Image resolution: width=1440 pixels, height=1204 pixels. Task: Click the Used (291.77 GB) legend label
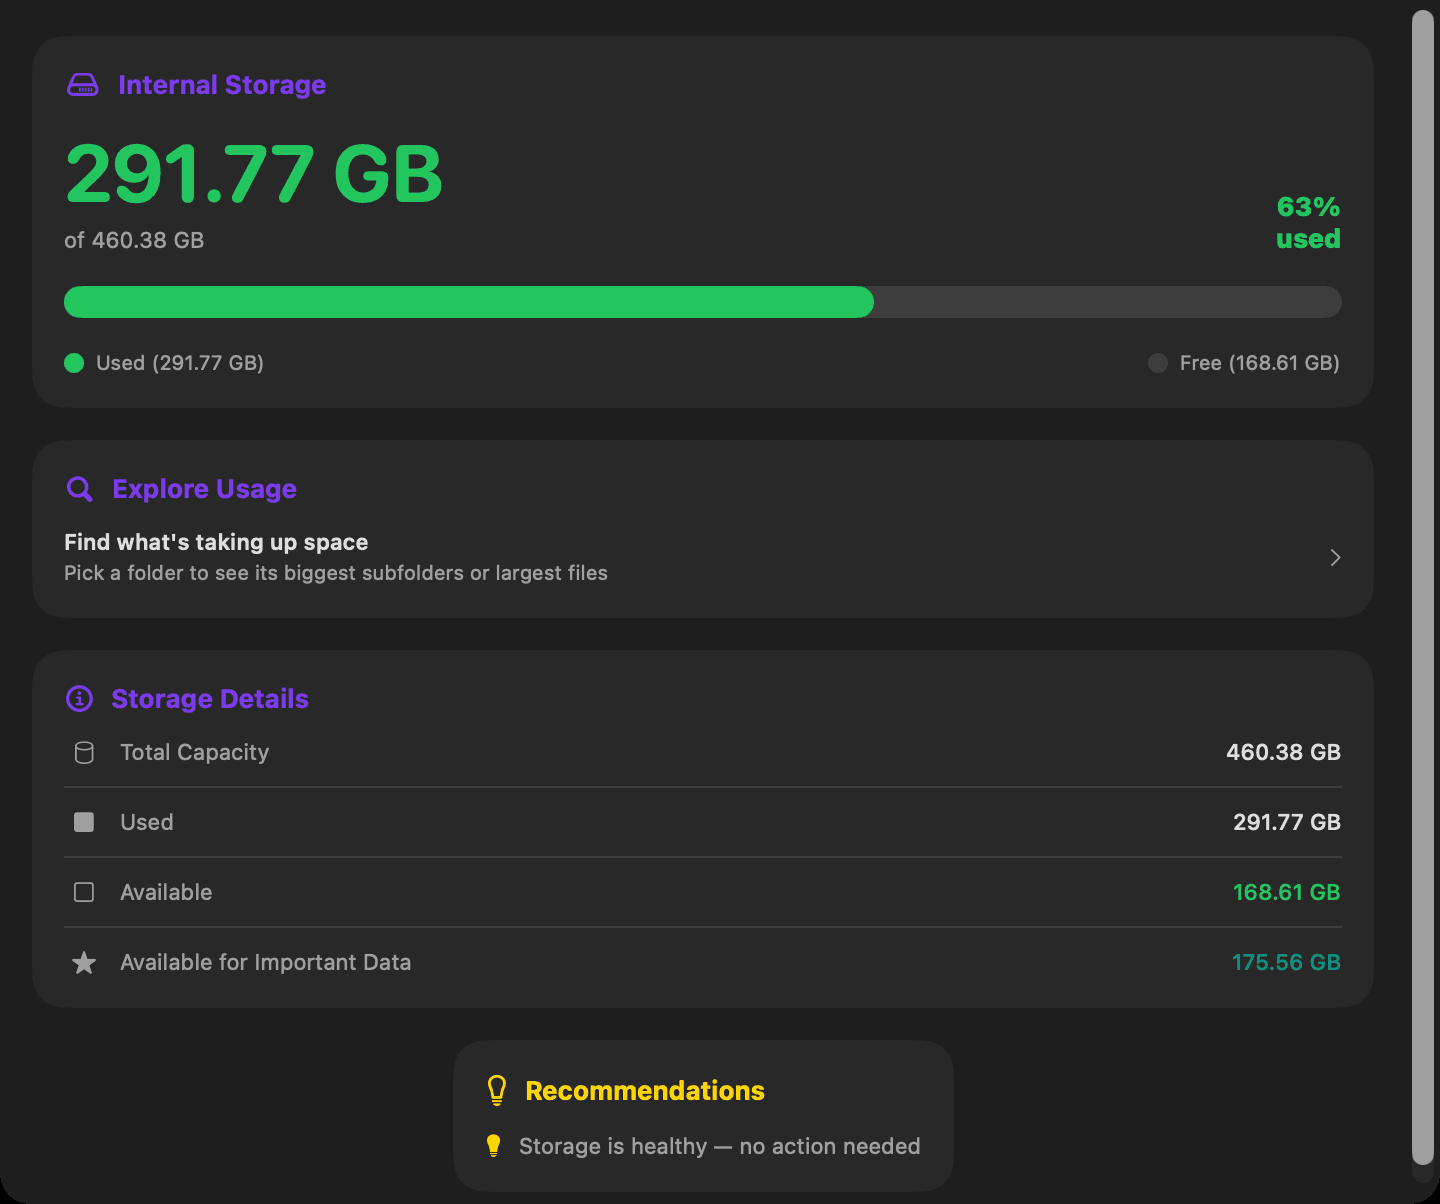point(180,363)
